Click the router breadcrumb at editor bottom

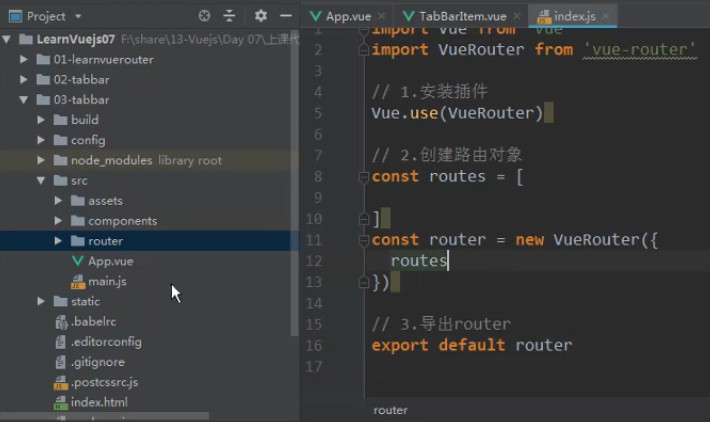click(x=390, y=410)
